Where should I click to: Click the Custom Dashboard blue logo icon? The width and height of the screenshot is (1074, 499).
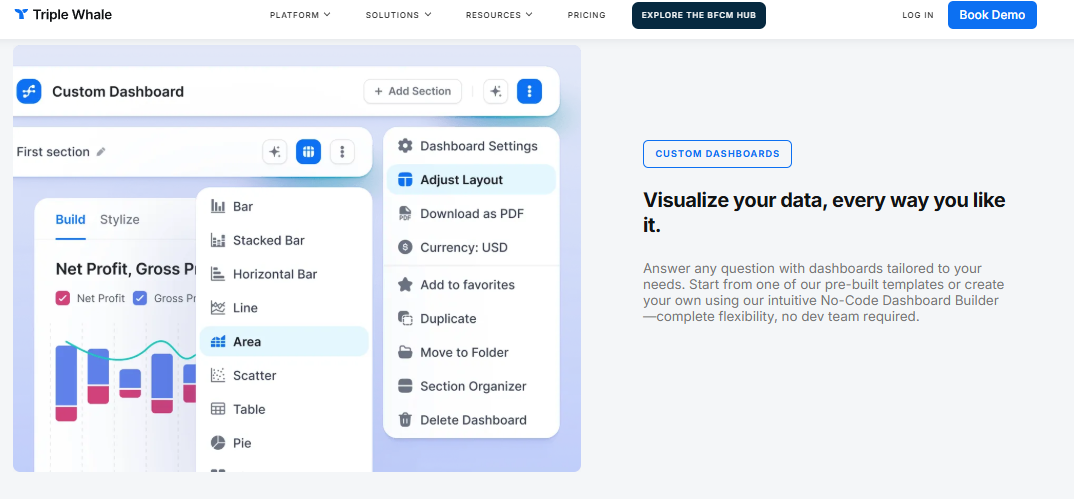tap(29, 91)
